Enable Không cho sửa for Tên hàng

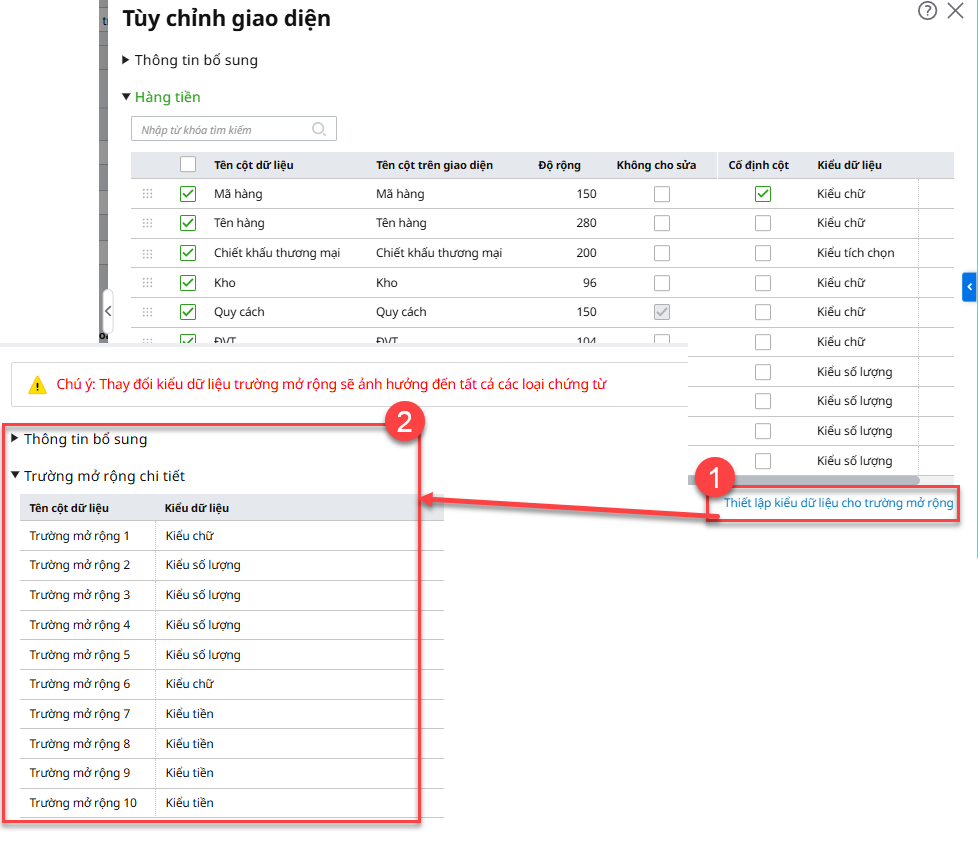(x=662, y=223)
